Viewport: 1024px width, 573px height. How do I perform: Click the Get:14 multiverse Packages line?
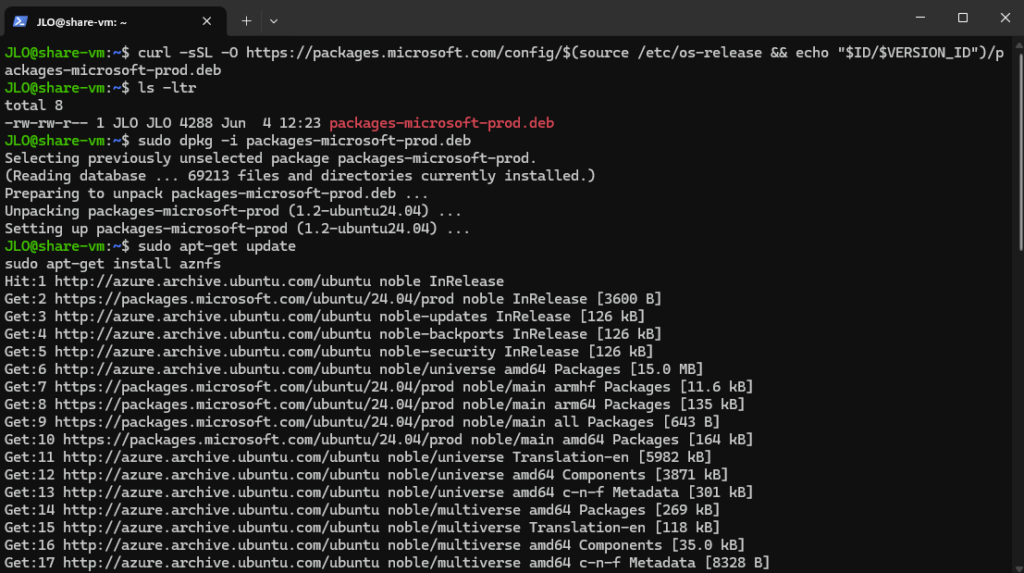[362, 511]
